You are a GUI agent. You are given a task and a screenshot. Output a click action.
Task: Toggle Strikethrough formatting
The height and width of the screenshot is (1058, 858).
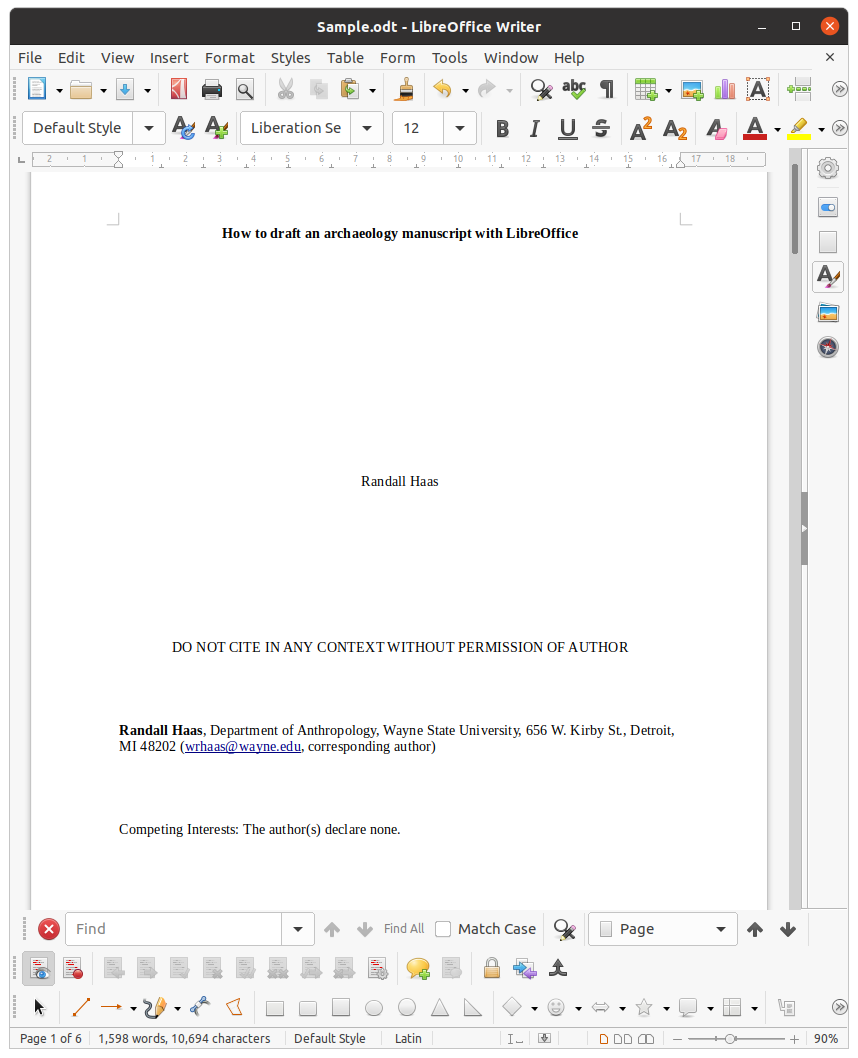click(x=601, y=128)
